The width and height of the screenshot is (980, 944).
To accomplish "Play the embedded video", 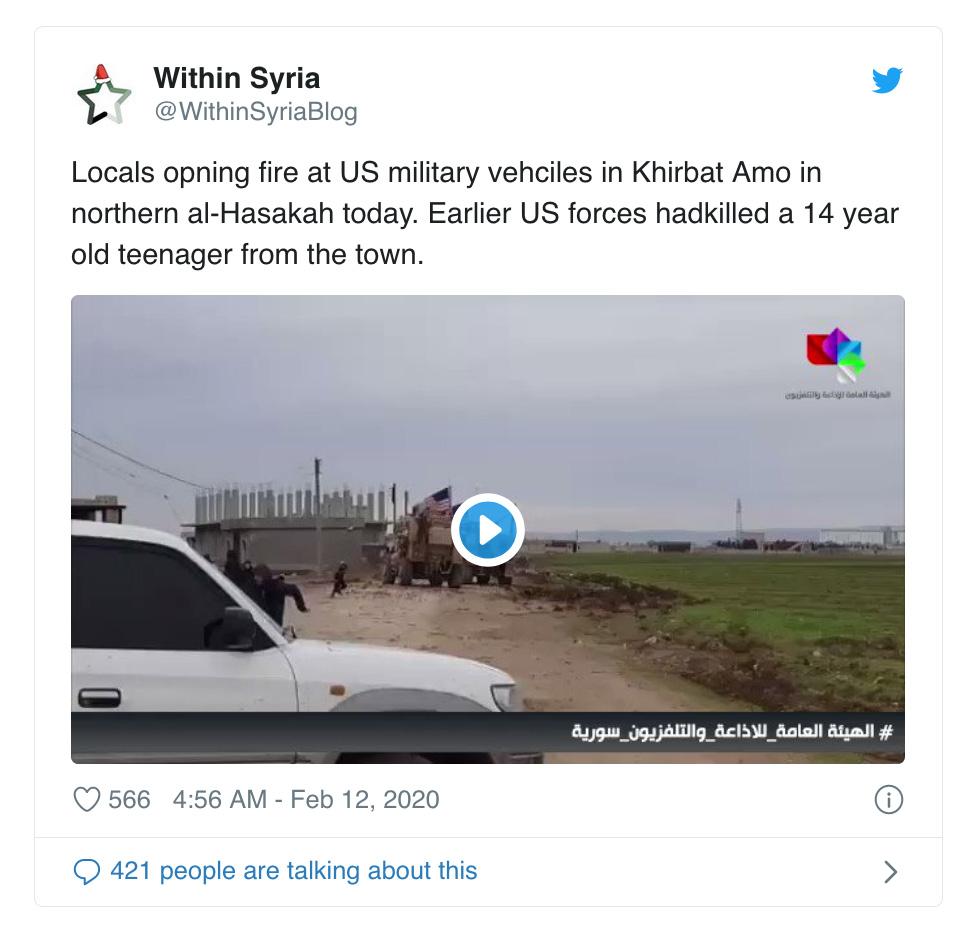I will [488, 530].
